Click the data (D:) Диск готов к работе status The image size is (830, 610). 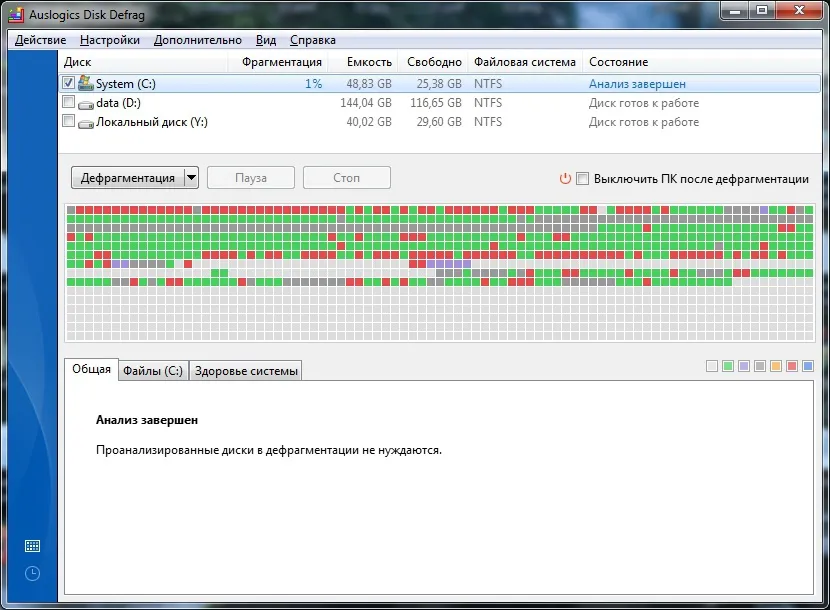pyautogui.click(x=644, y=103)
